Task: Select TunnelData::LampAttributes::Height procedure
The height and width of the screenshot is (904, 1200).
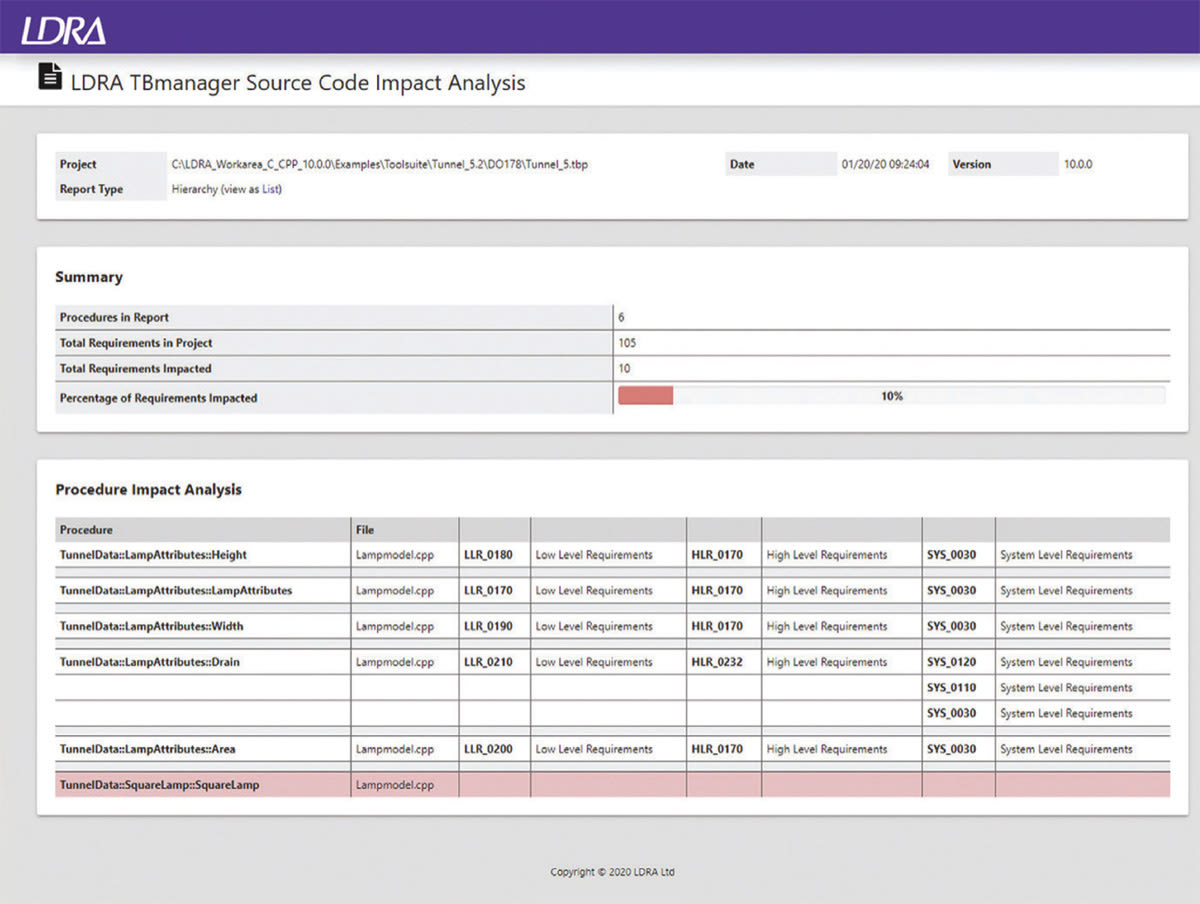Action: [x=153, y=555]
